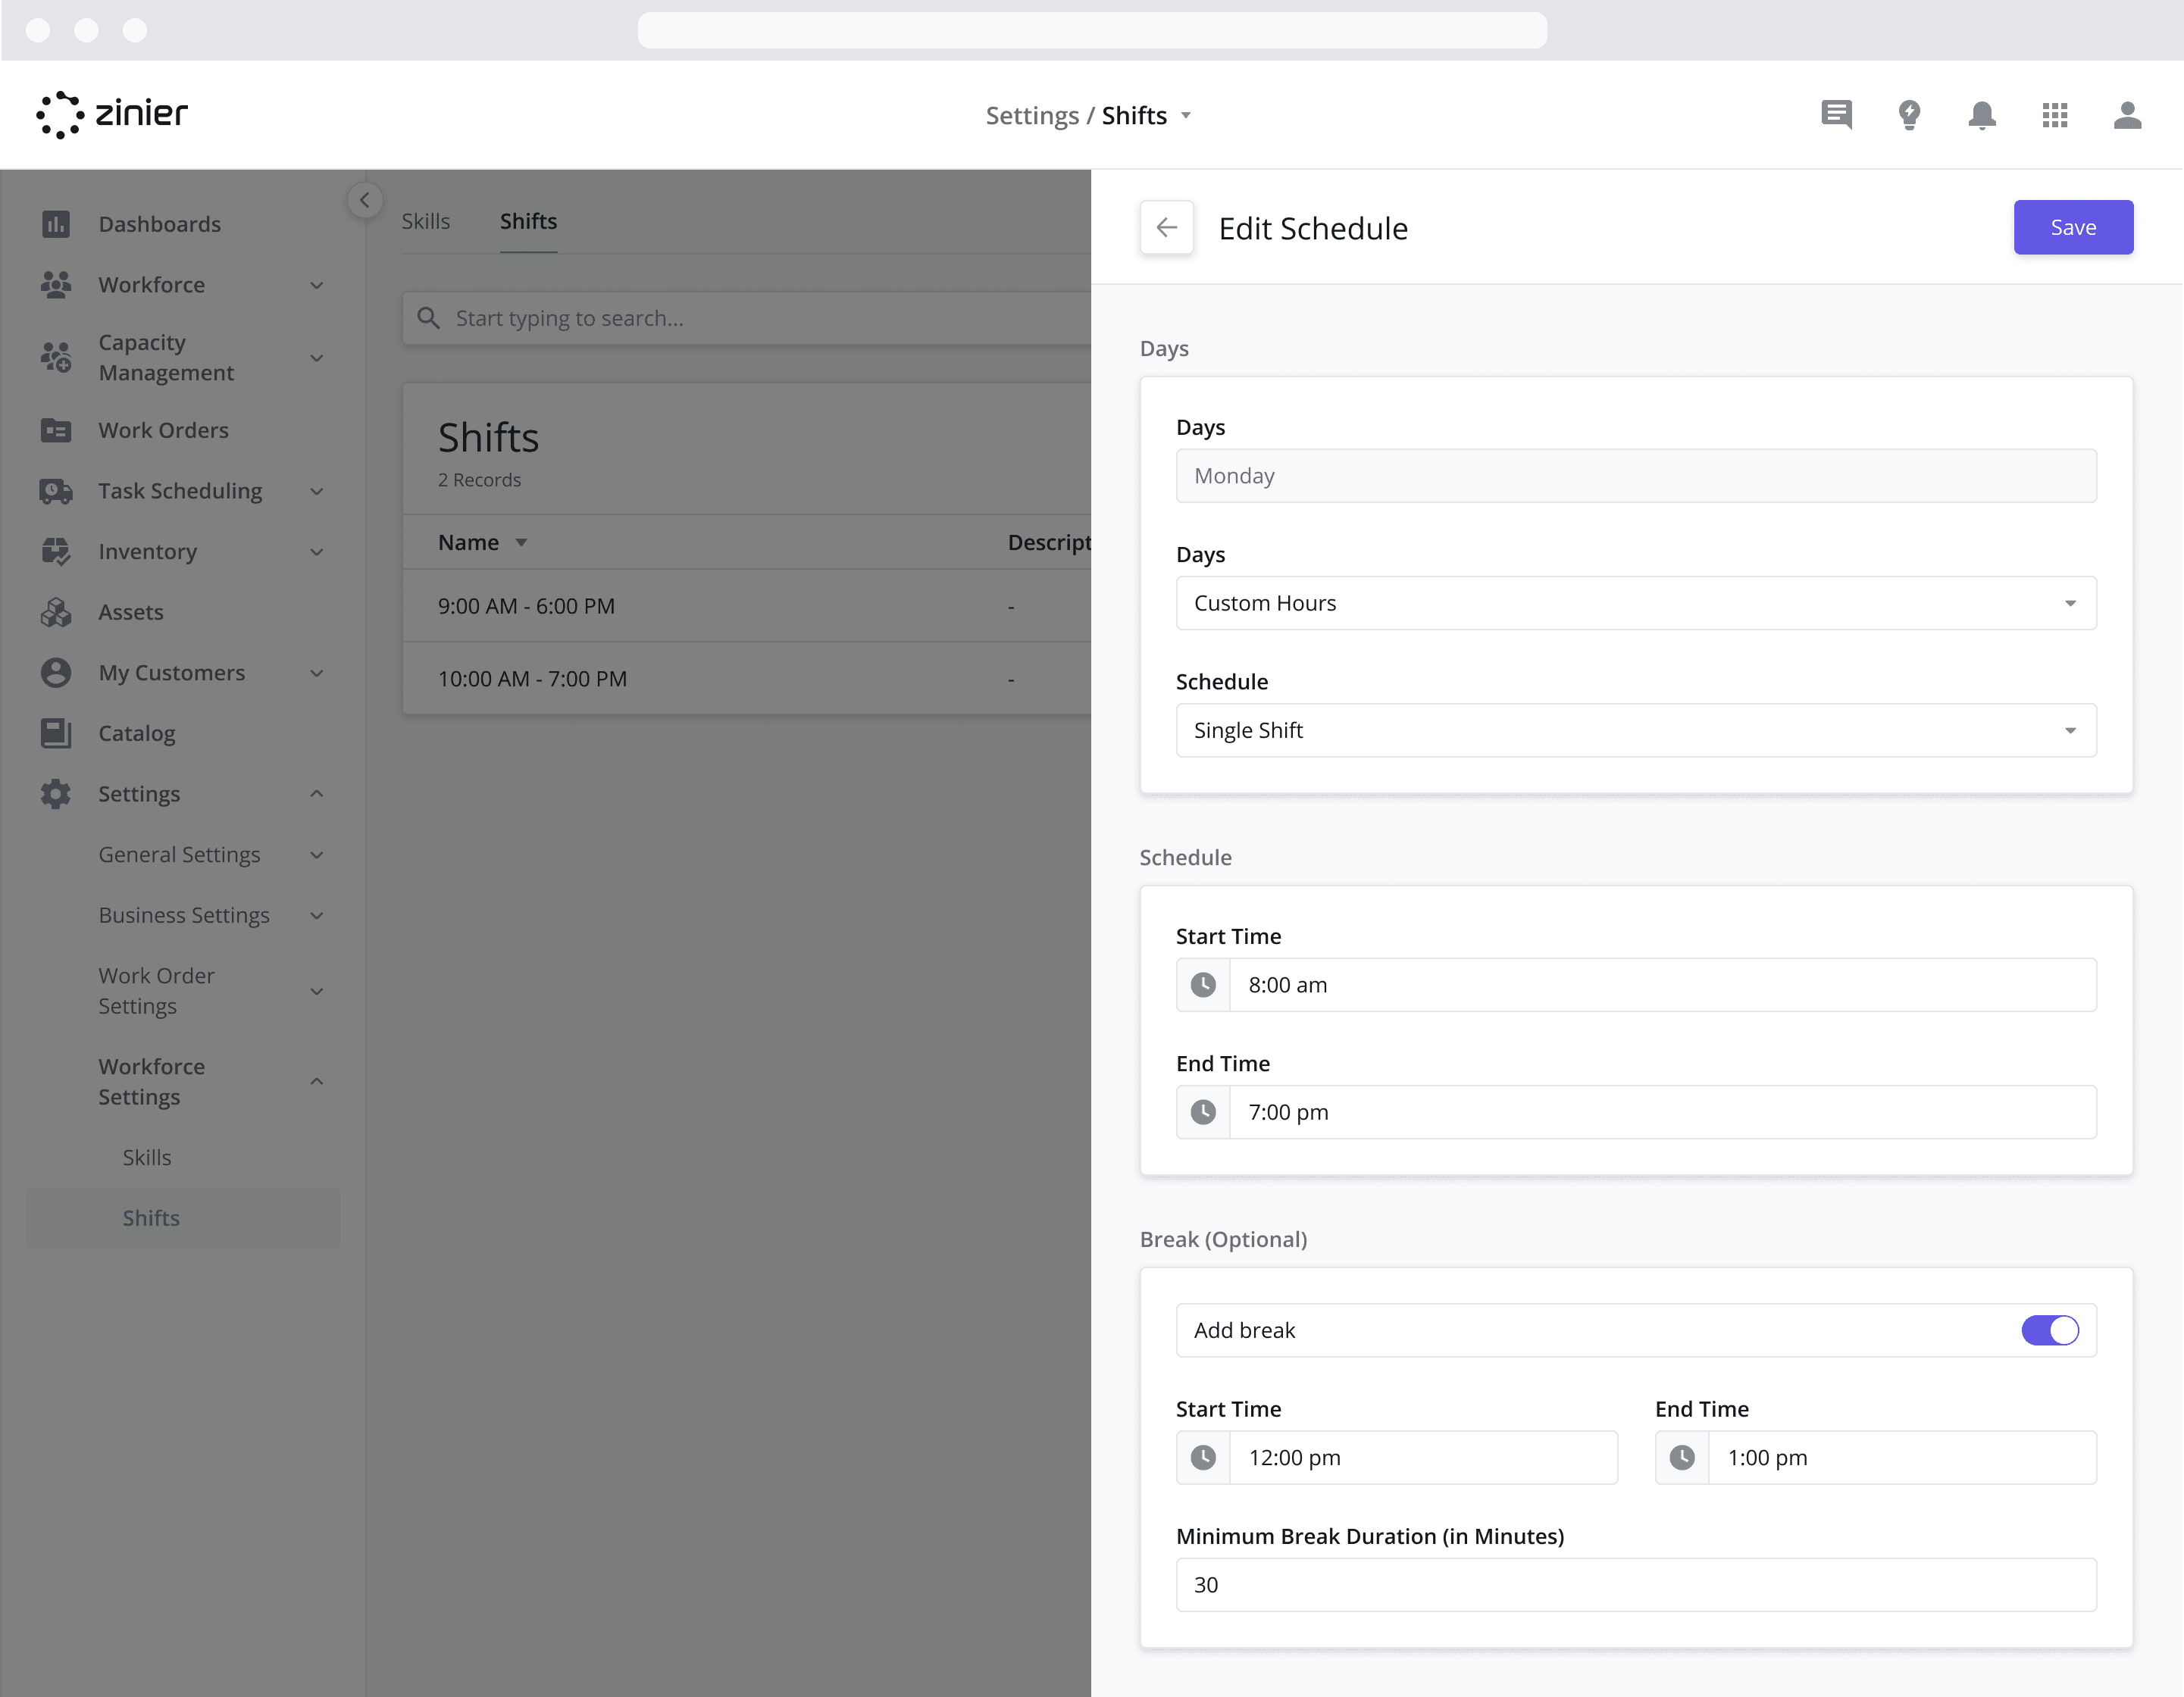Click the schedule End Time 7:00 pm field
2184x1697 pixels.
point(1636,1112)
